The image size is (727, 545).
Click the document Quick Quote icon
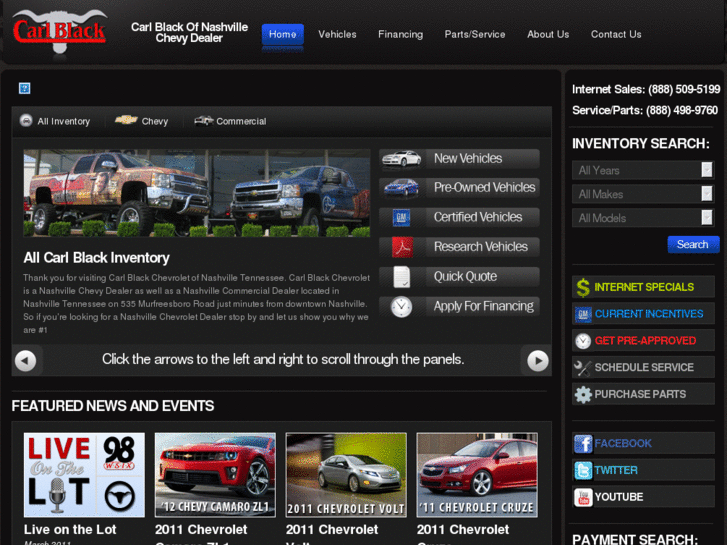coord(402,277)
